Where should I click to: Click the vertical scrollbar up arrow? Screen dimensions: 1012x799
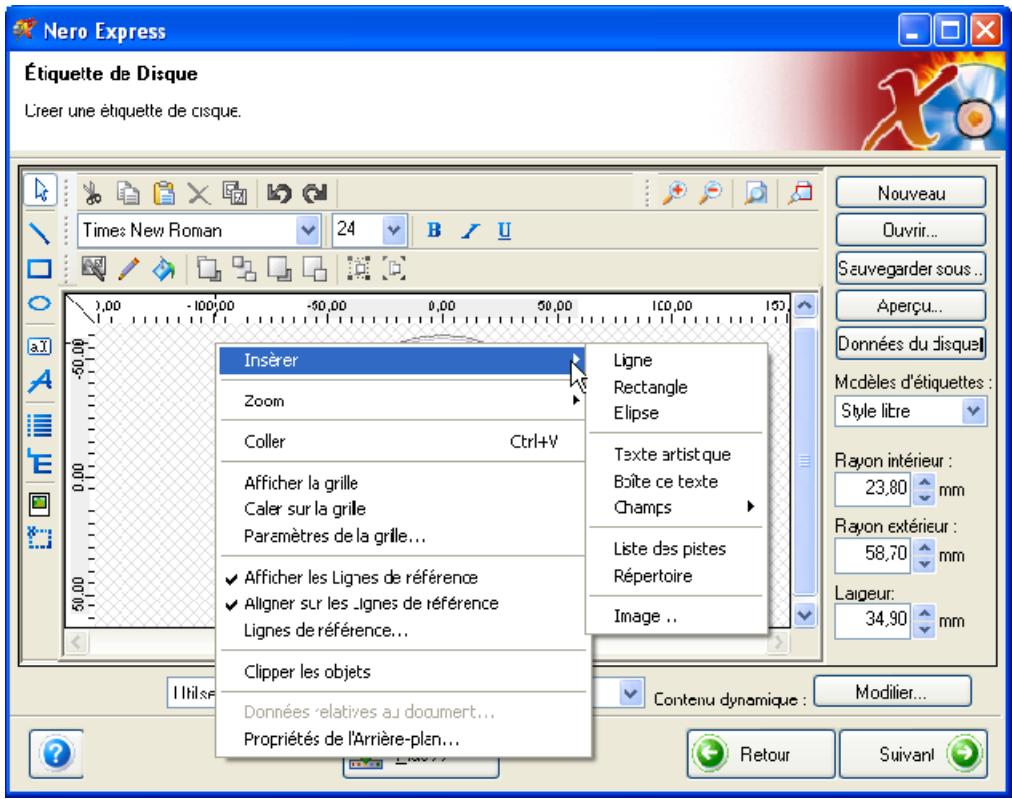tap(804, 305)
